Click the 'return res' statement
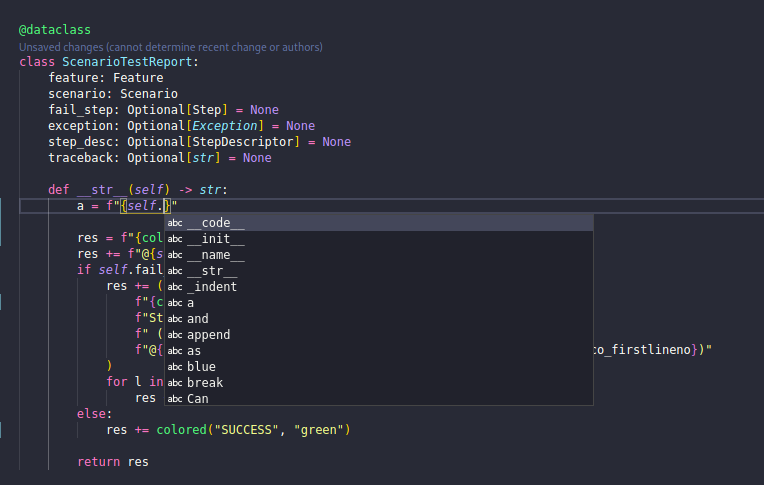 click(x=113, y=462)
